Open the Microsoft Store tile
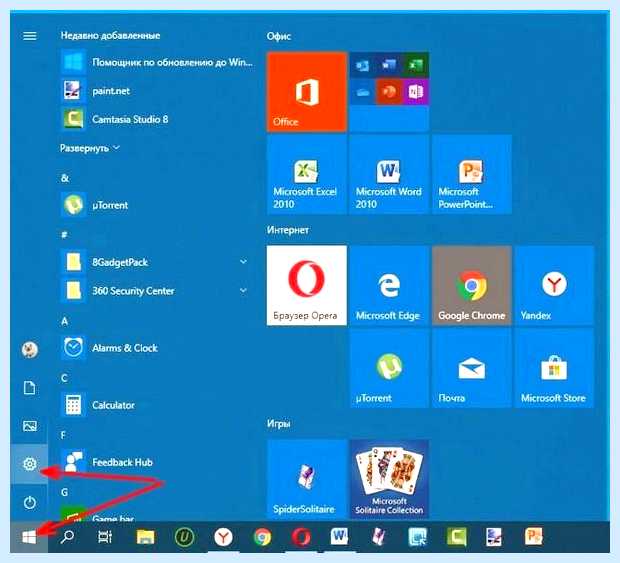Viewport: 620px width, 563px height. pos(554,368)
